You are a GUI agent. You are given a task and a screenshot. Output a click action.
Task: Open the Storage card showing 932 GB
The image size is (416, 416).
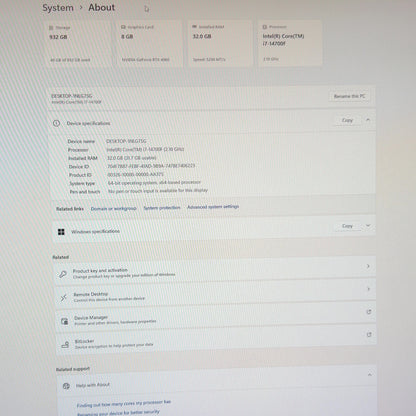pos(78,44)
